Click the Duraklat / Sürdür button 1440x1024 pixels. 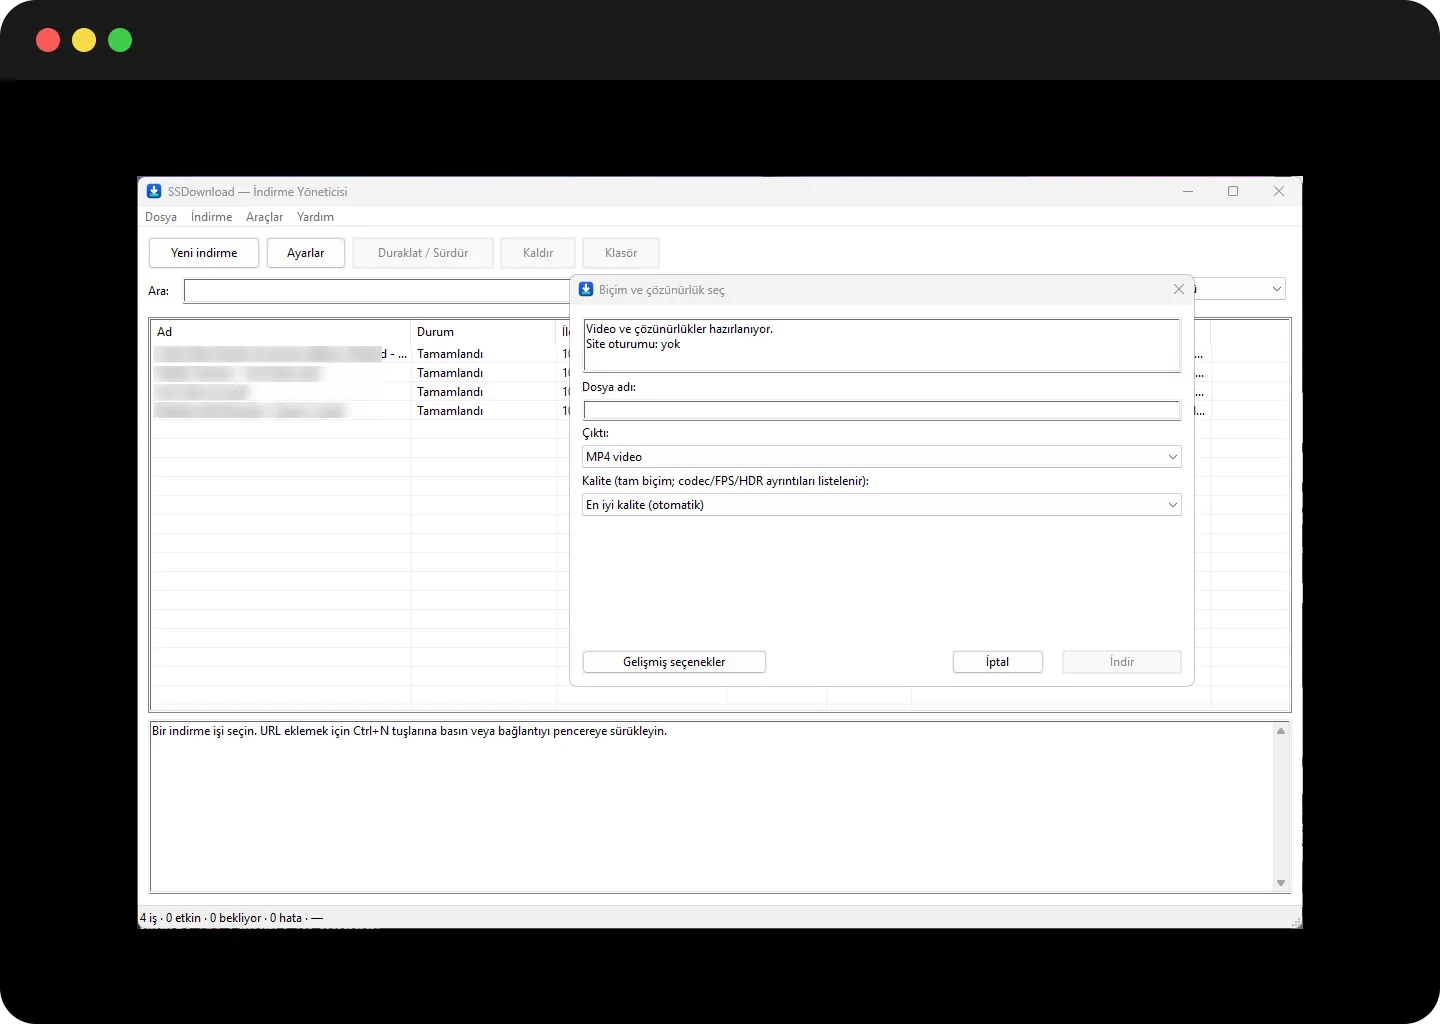423,253
